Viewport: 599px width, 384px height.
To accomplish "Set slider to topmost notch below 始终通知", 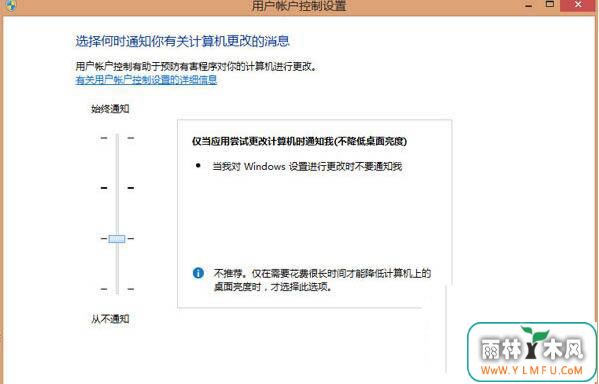I will [117, 138].
